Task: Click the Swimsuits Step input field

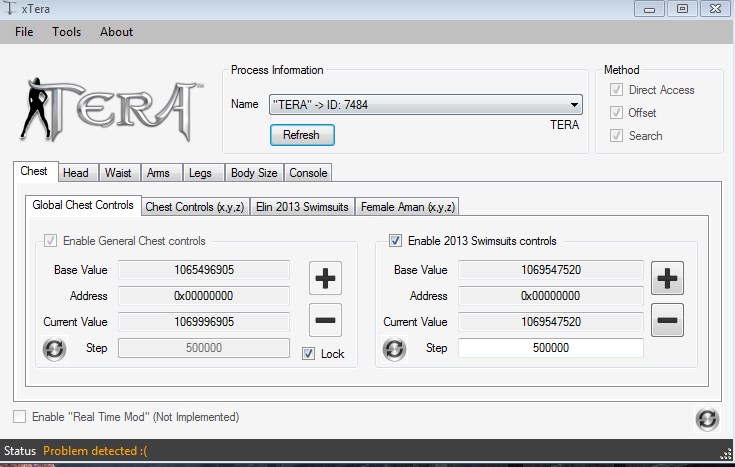Action: 550,348
